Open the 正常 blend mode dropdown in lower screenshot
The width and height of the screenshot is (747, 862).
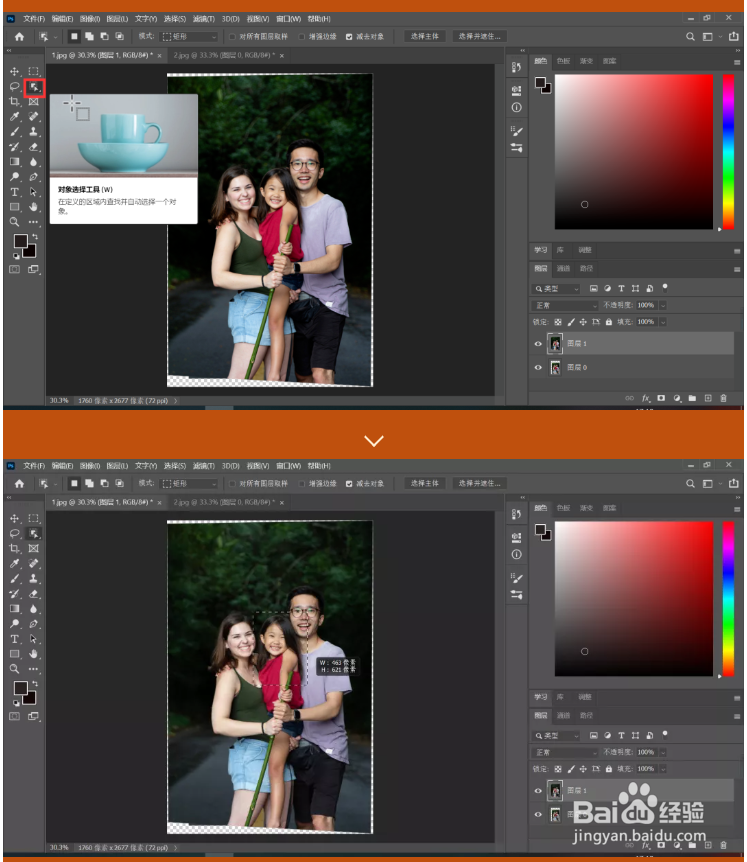(x=565, y=752)
